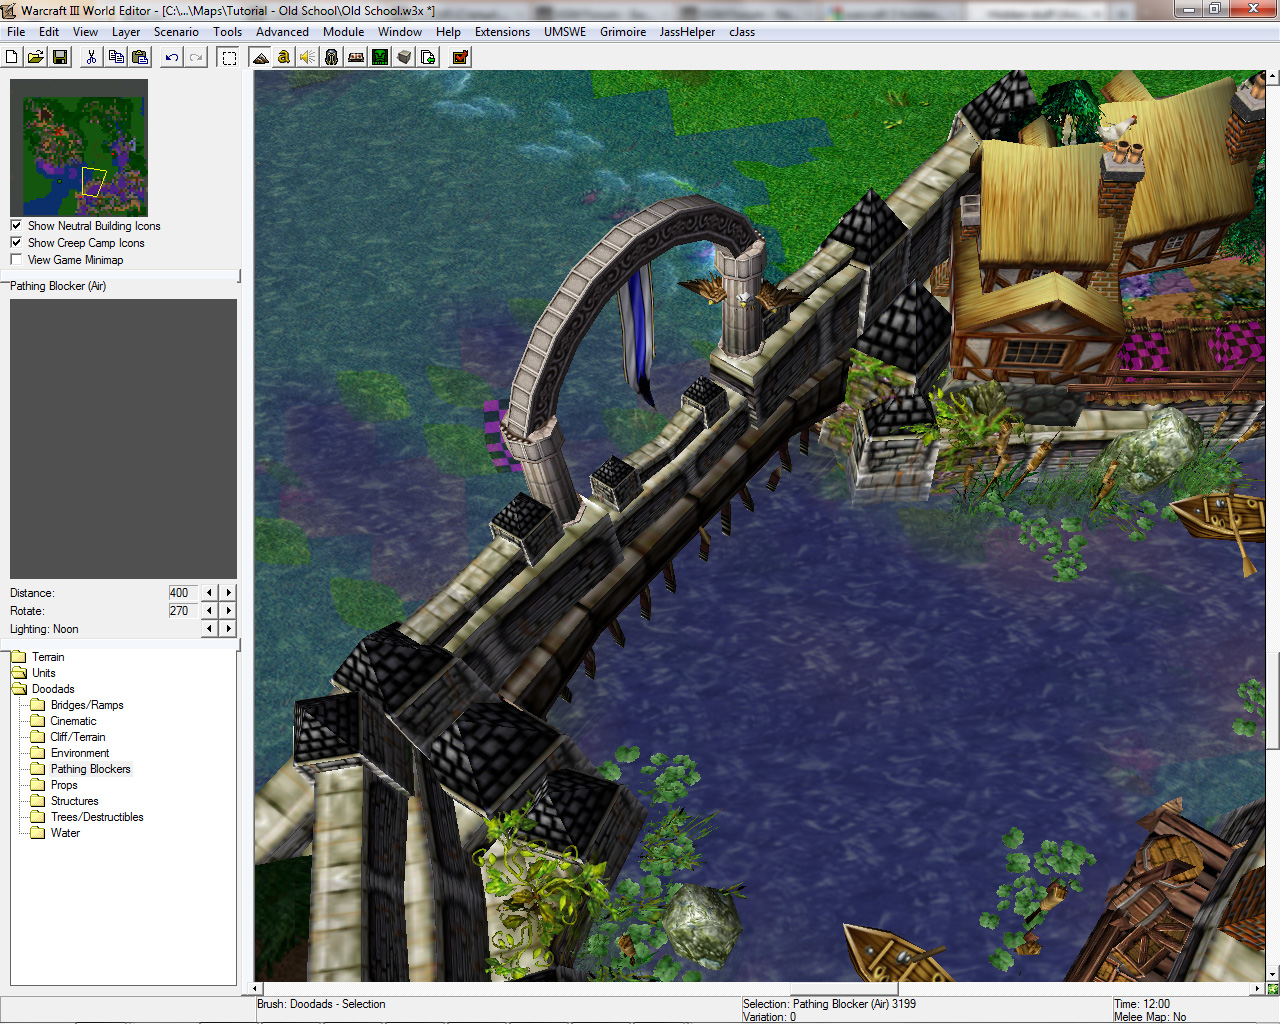Screen dimensions: 1280x1024
Task: Open the Sound Editor speaker icon
Action: tap(308, 57)
